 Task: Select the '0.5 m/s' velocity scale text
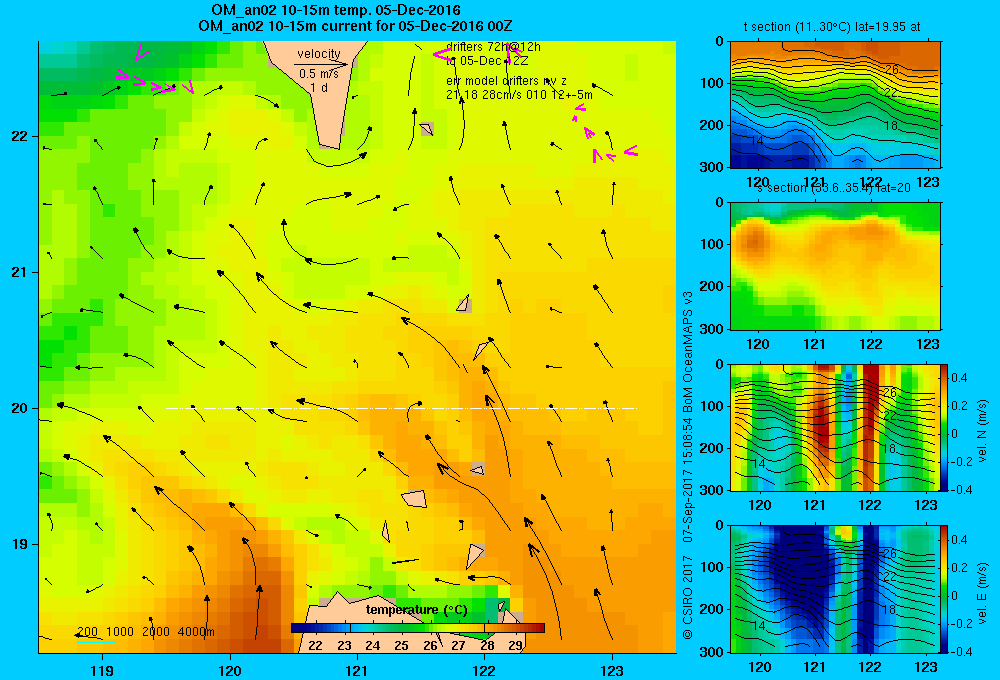tap(319, 74)
